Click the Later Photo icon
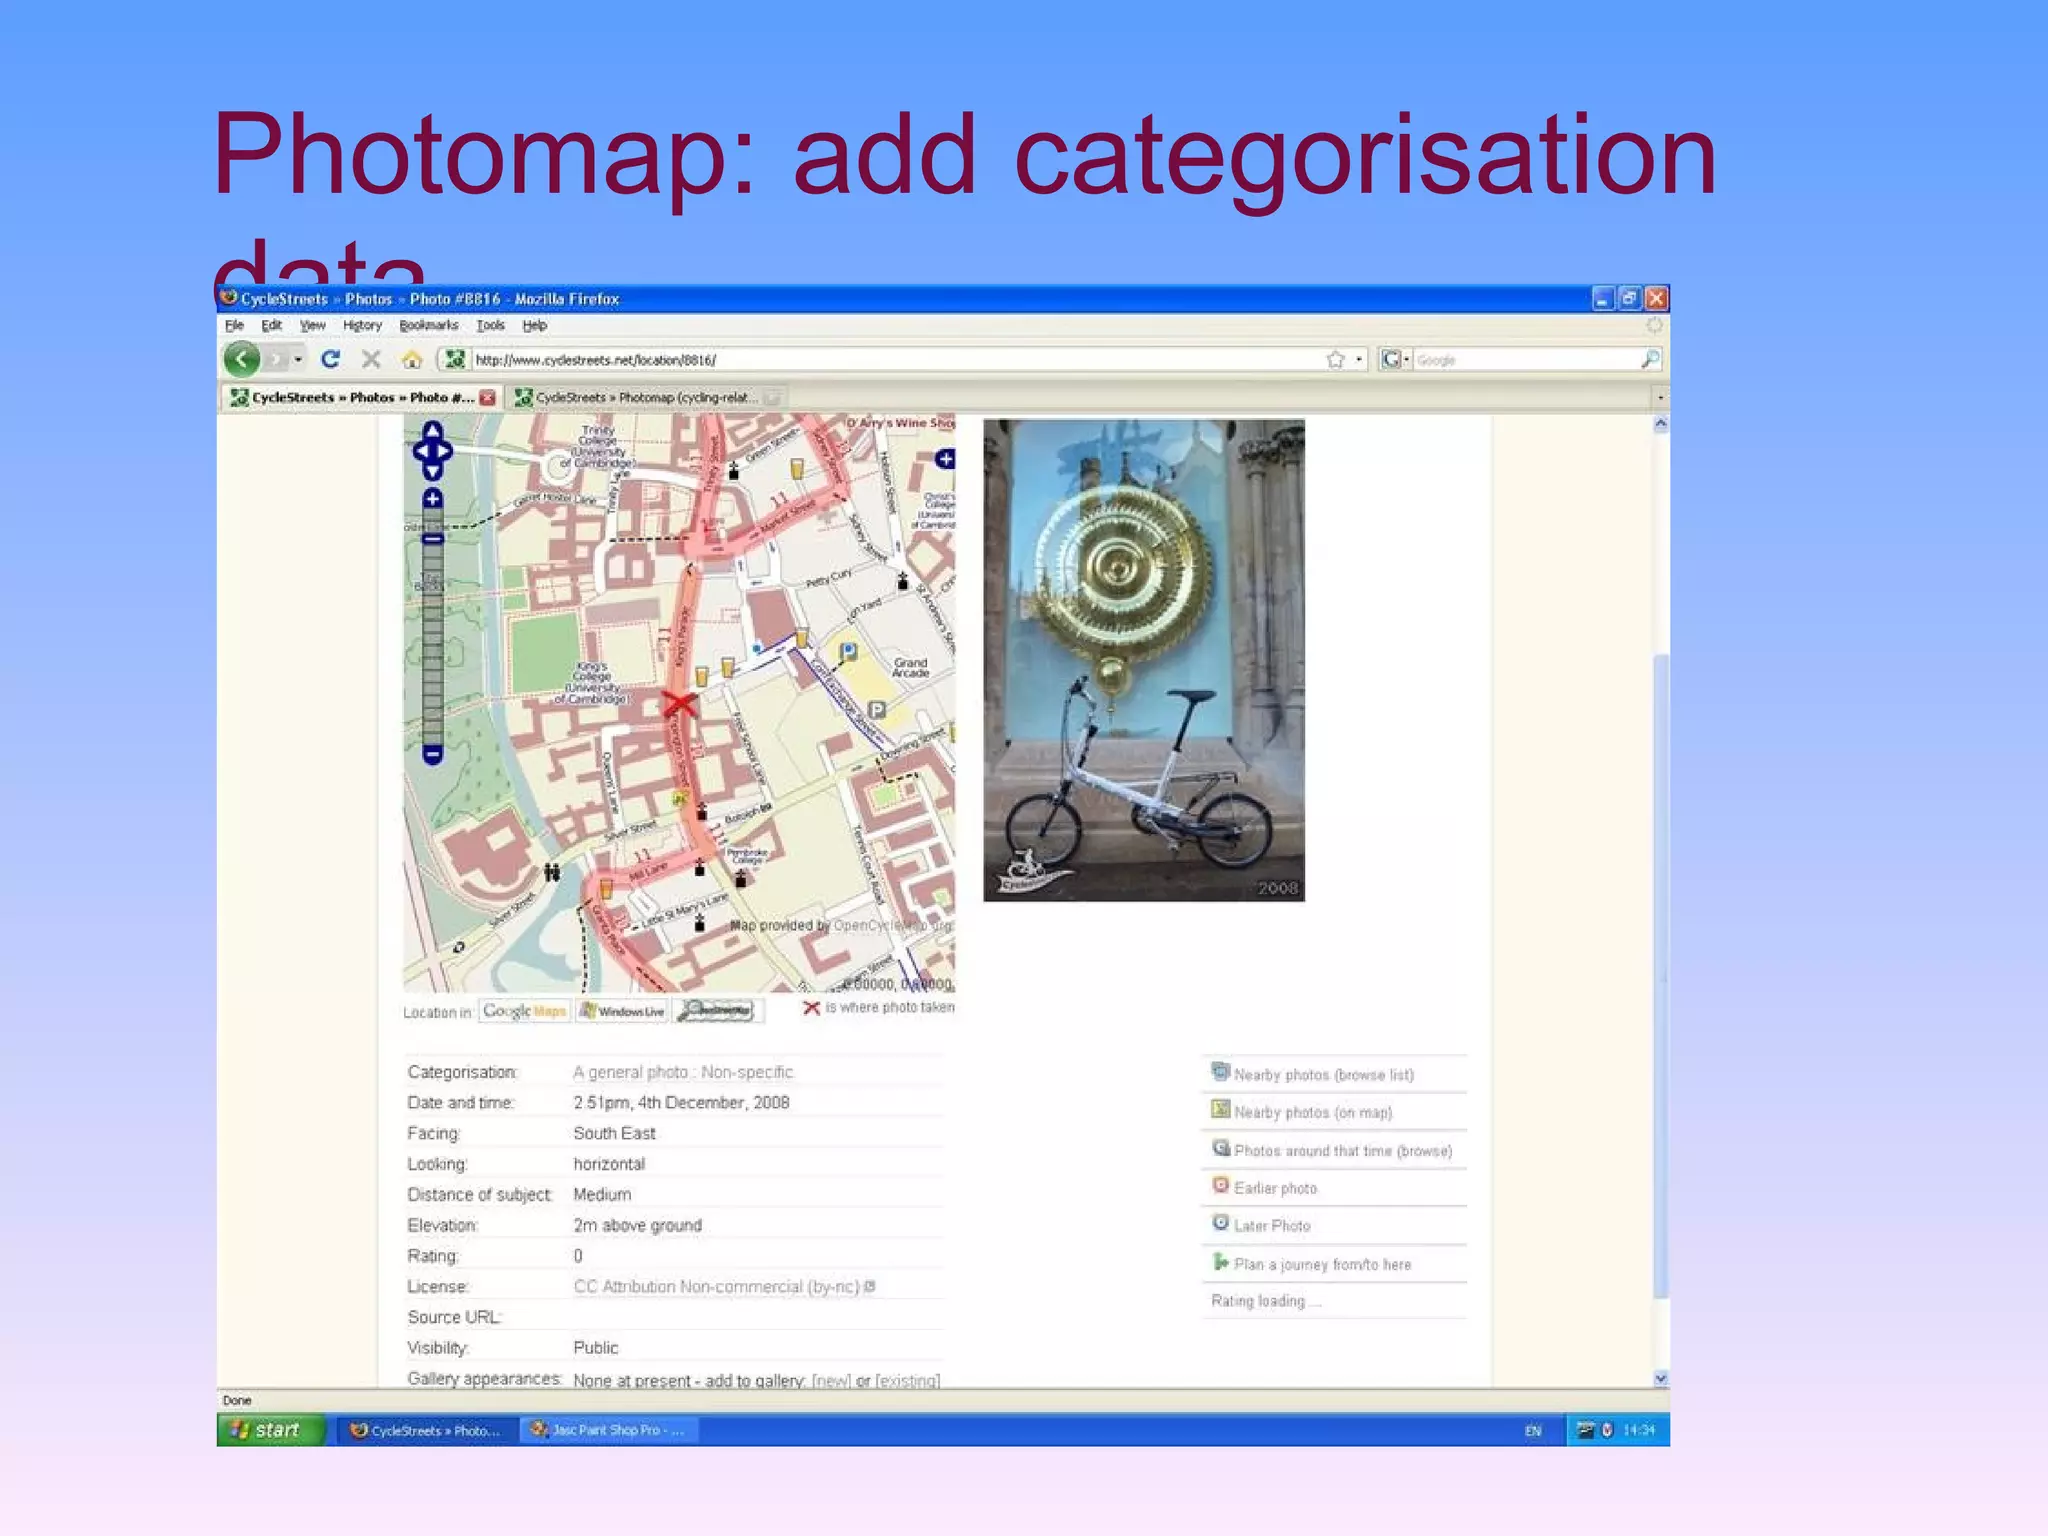Viewport: 2048px width, 1536px height. pos(1220,1222)
